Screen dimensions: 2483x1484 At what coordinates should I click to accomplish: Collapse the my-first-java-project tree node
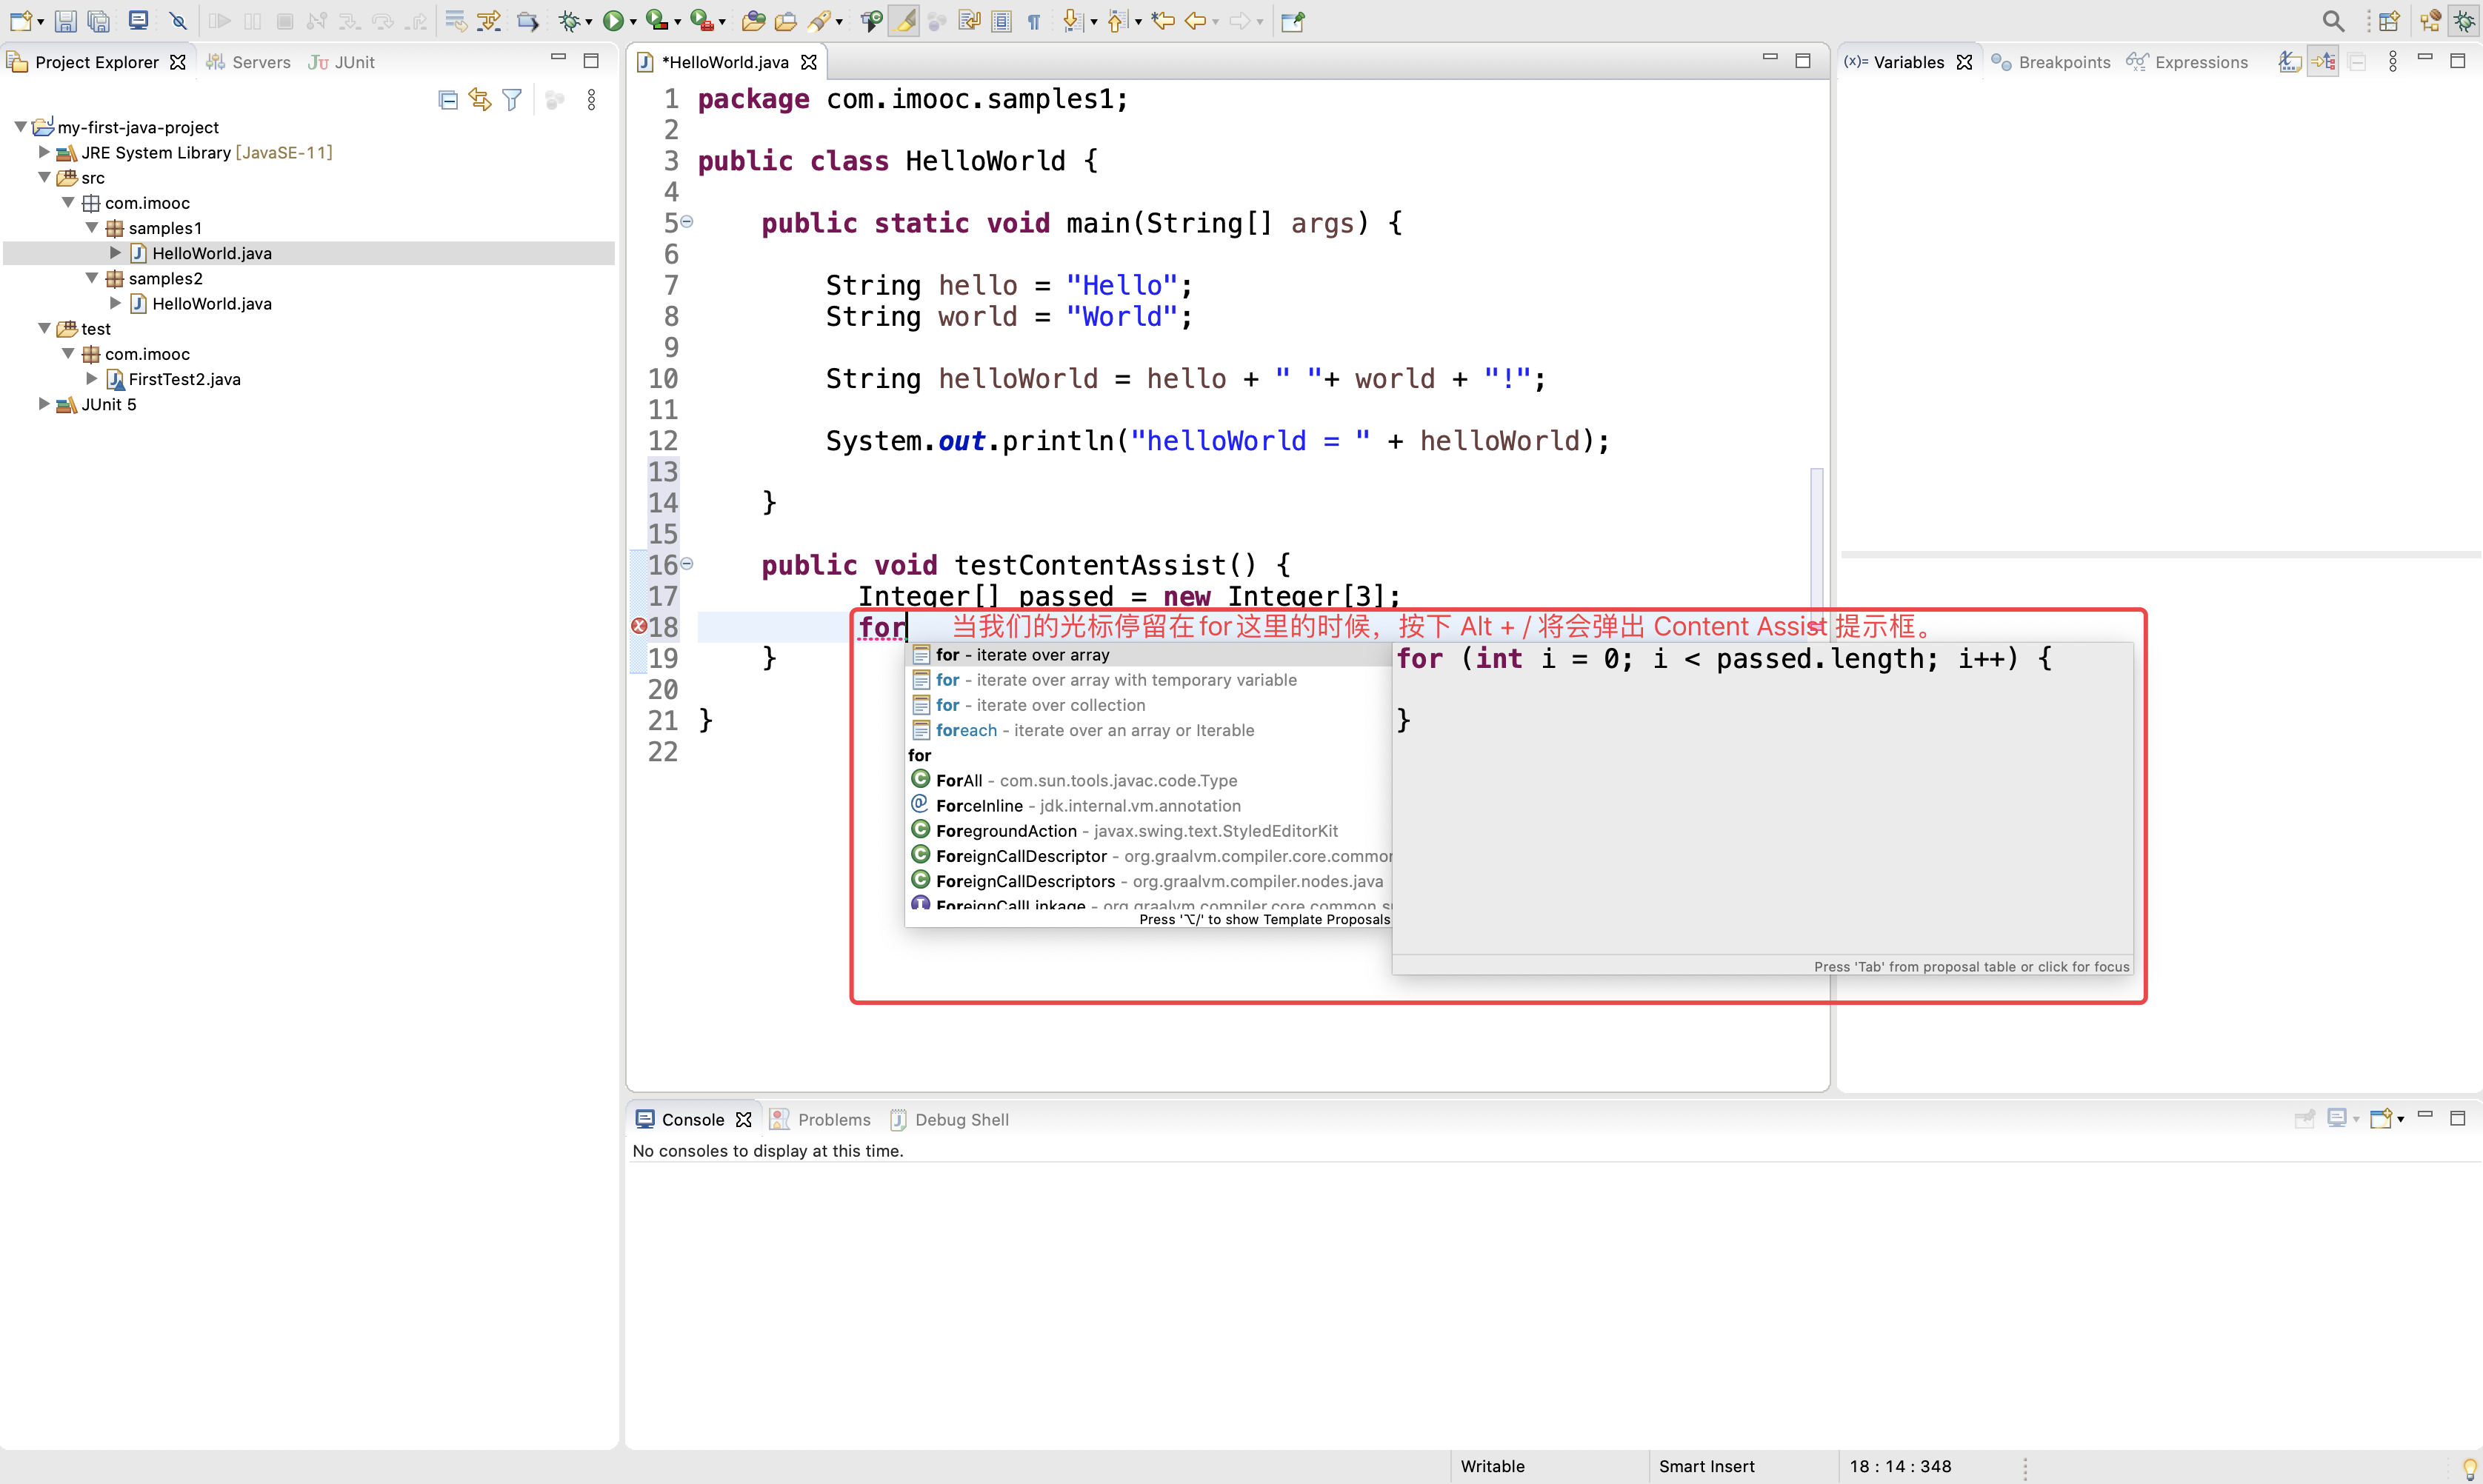(x=20, y=127)
